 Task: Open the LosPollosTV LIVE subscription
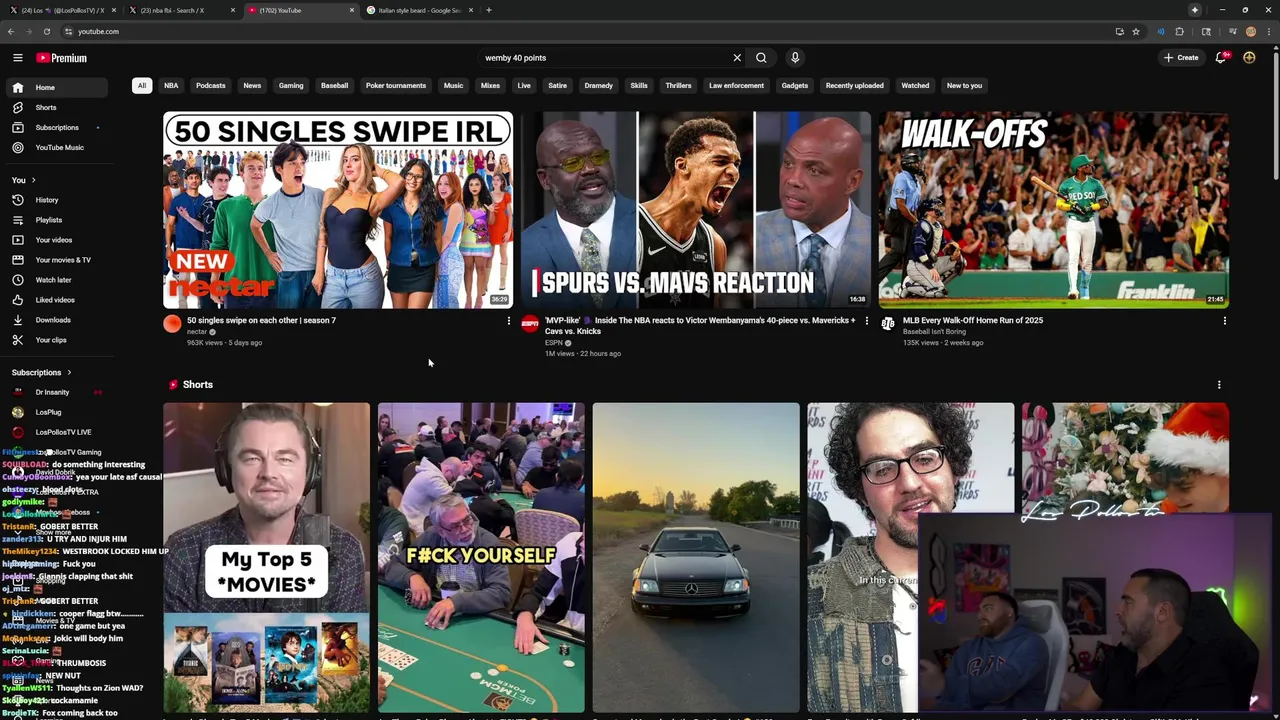point(55,432)
